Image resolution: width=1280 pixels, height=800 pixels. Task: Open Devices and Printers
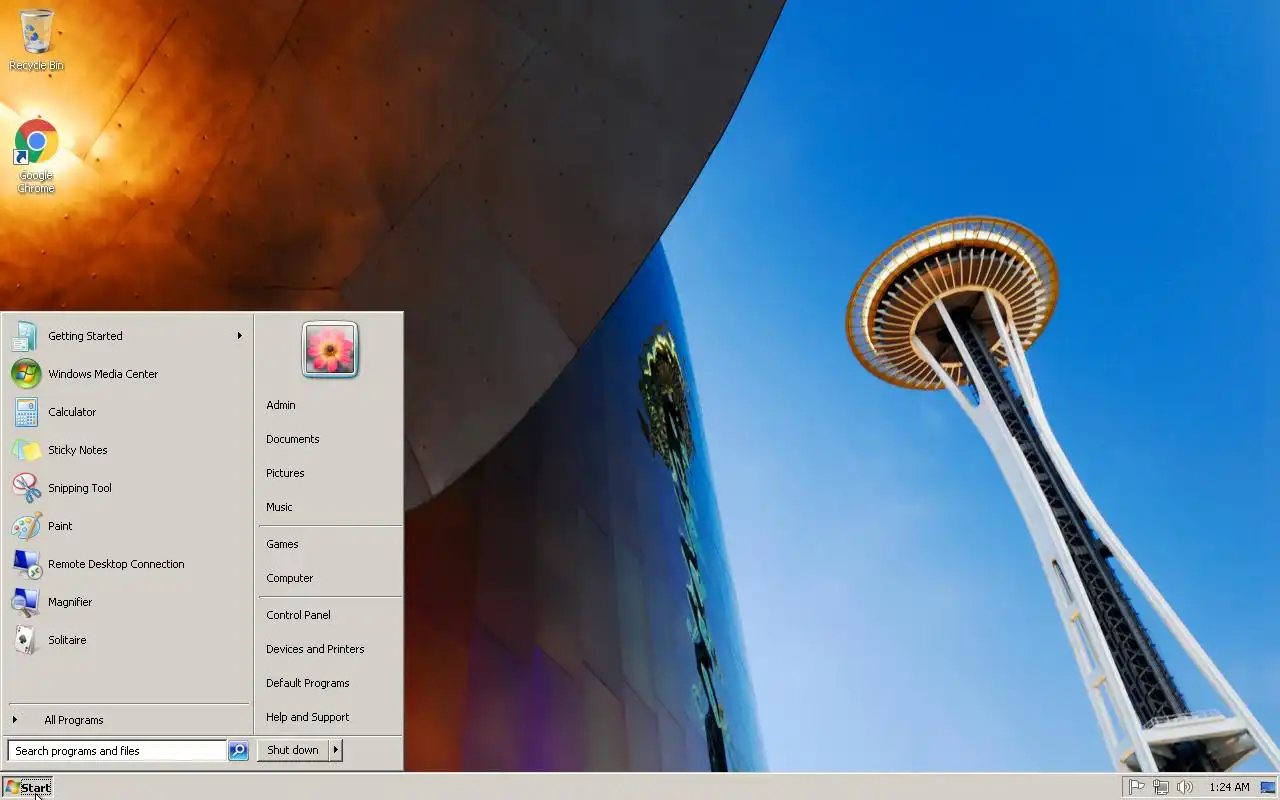[x=315, y=649]
